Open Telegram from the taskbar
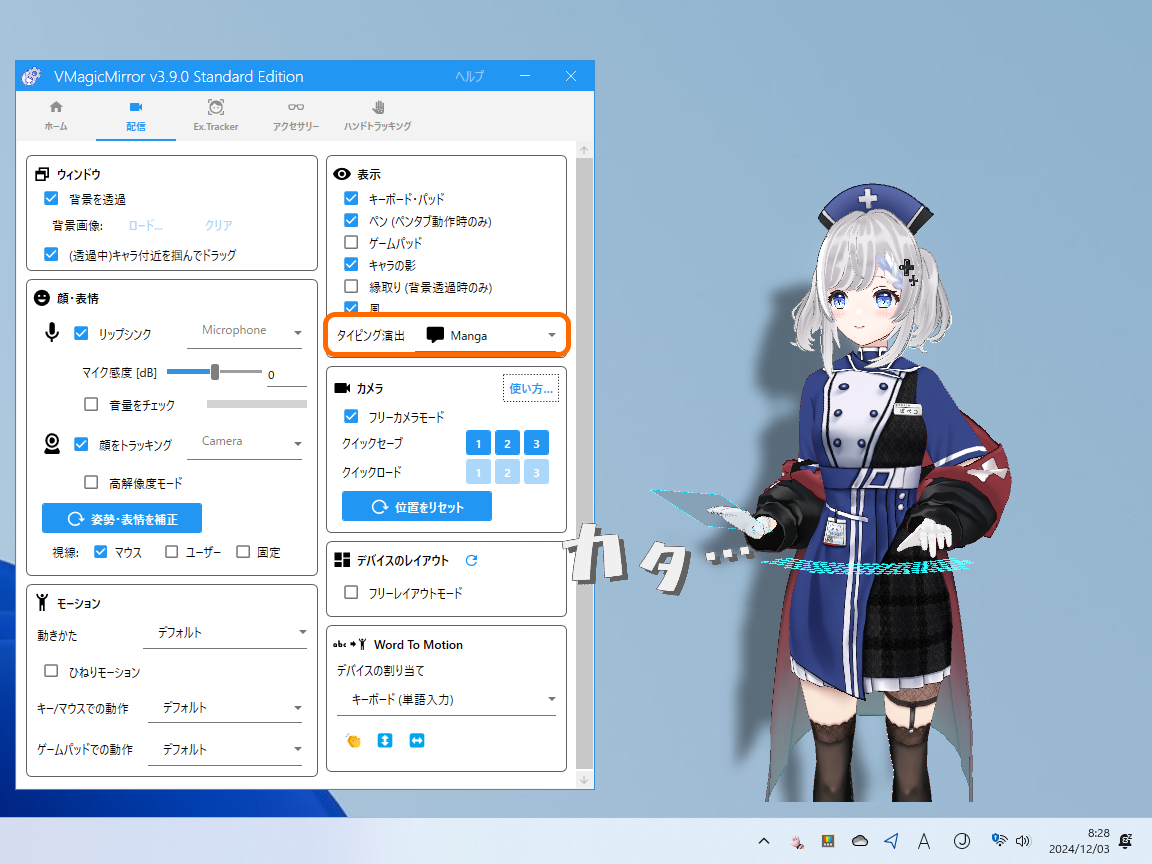1152x864 pixels. click(891, 841)
